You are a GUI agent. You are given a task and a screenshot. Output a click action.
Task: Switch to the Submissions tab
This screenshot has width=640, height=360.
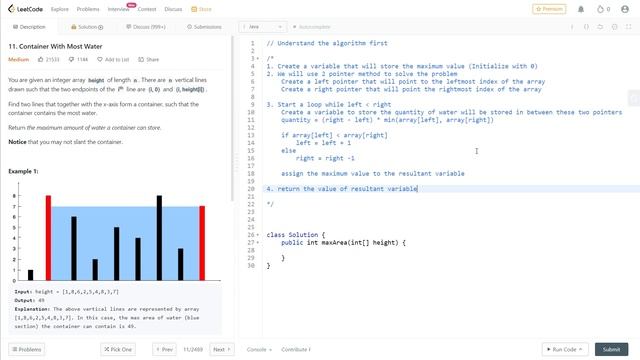tap(204, 27)
